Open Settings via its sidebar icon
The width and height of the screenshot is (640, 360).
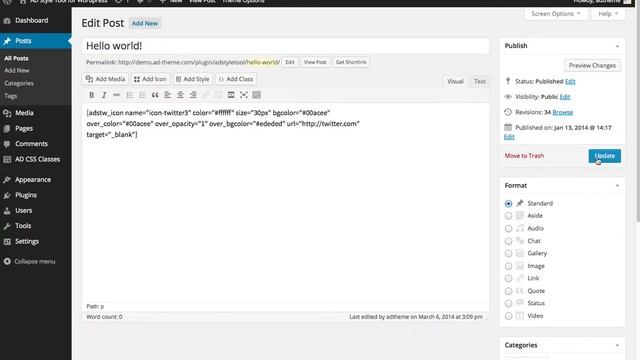pyautogui.click(x=7, y=241)
